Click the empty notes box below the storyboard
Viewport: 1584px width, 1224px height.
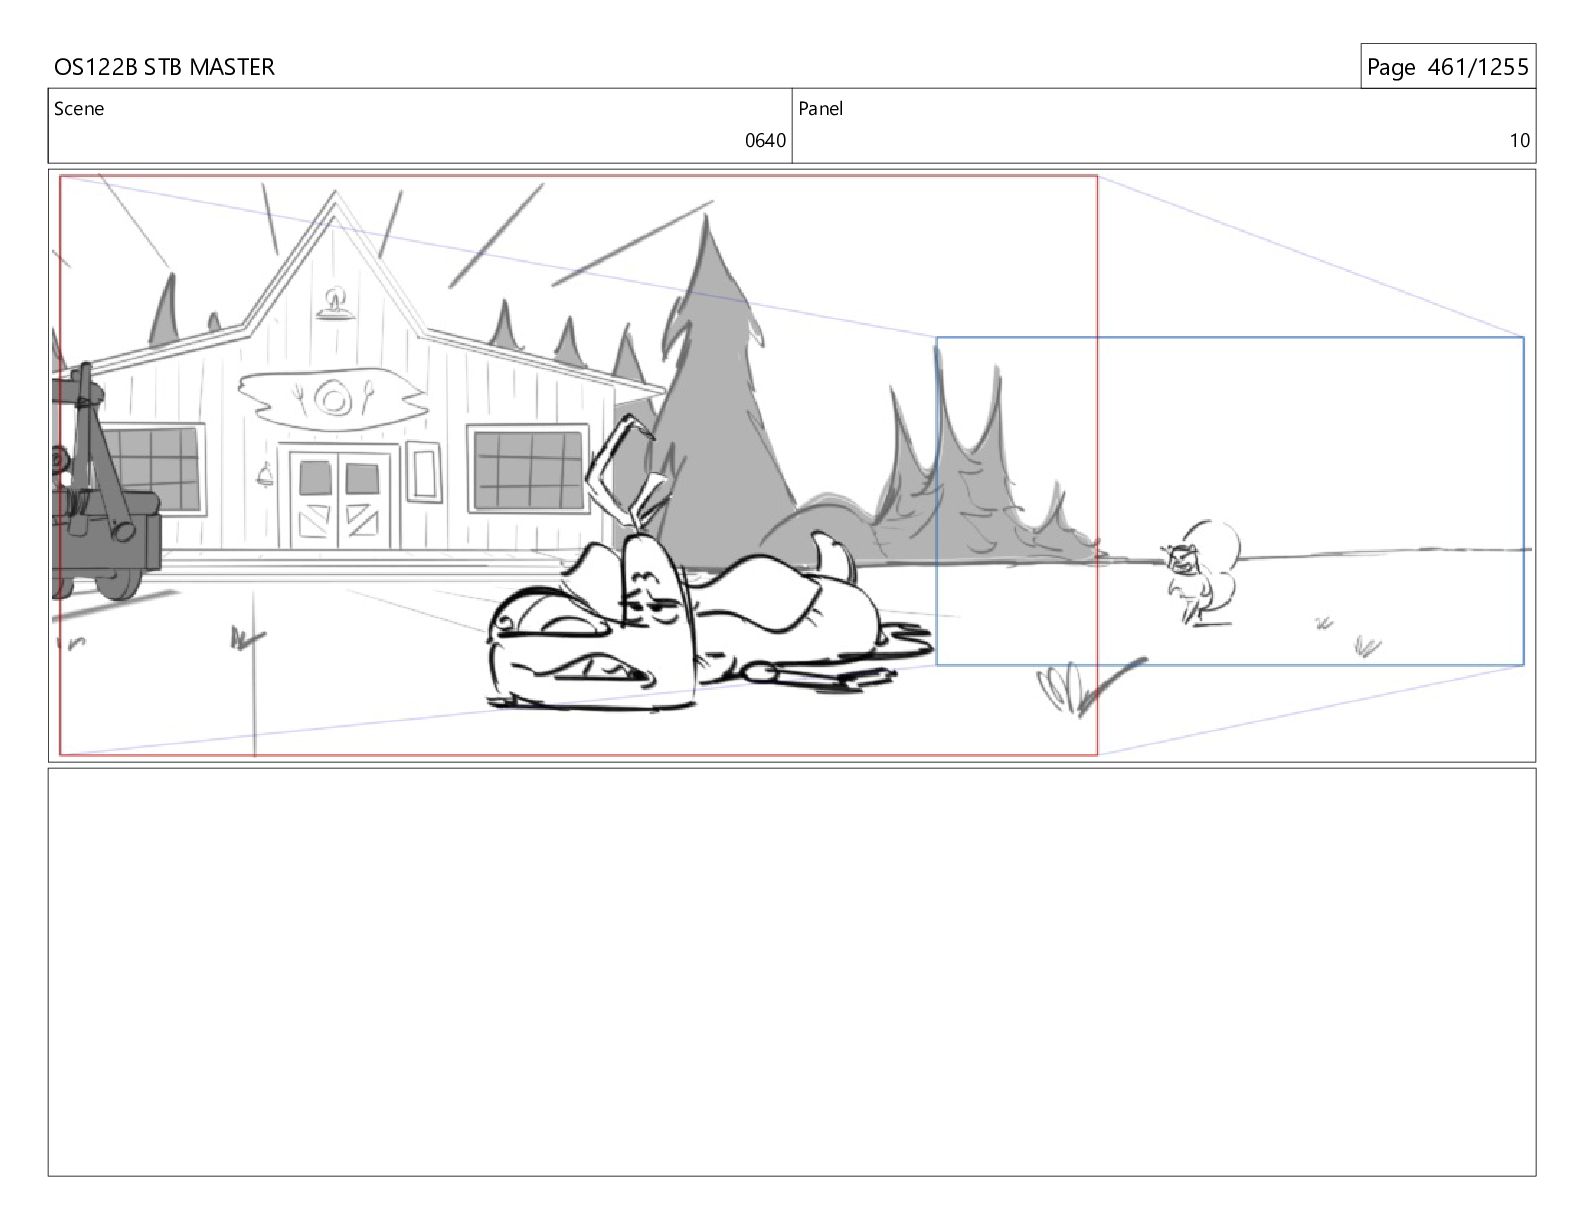point(792,972)
